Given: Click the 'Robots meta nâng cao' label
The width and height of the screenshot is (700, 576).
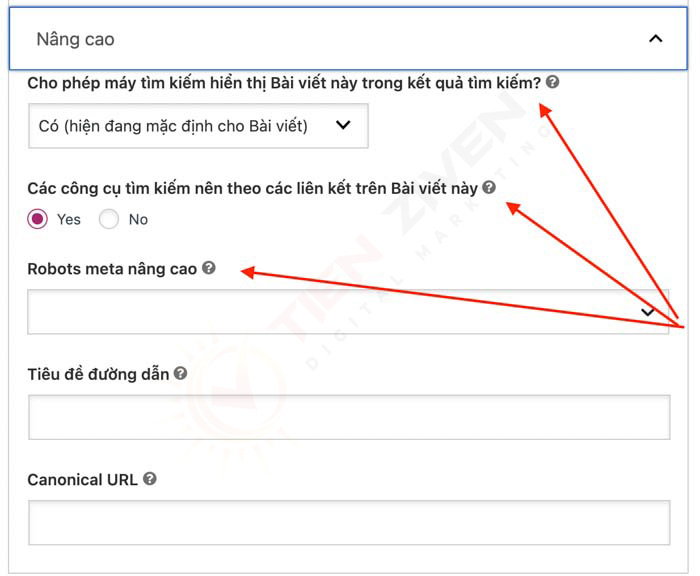Looking at the screenshot, I should [112, 269].
